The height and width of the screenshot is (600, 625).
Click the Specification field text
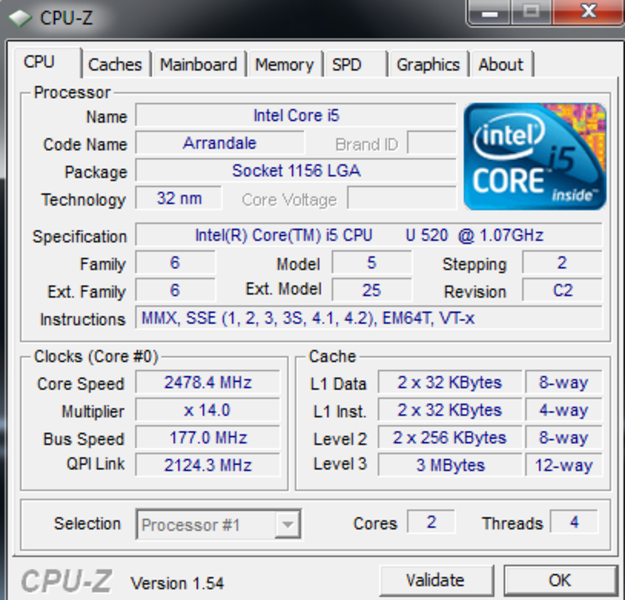click(369, 235)
